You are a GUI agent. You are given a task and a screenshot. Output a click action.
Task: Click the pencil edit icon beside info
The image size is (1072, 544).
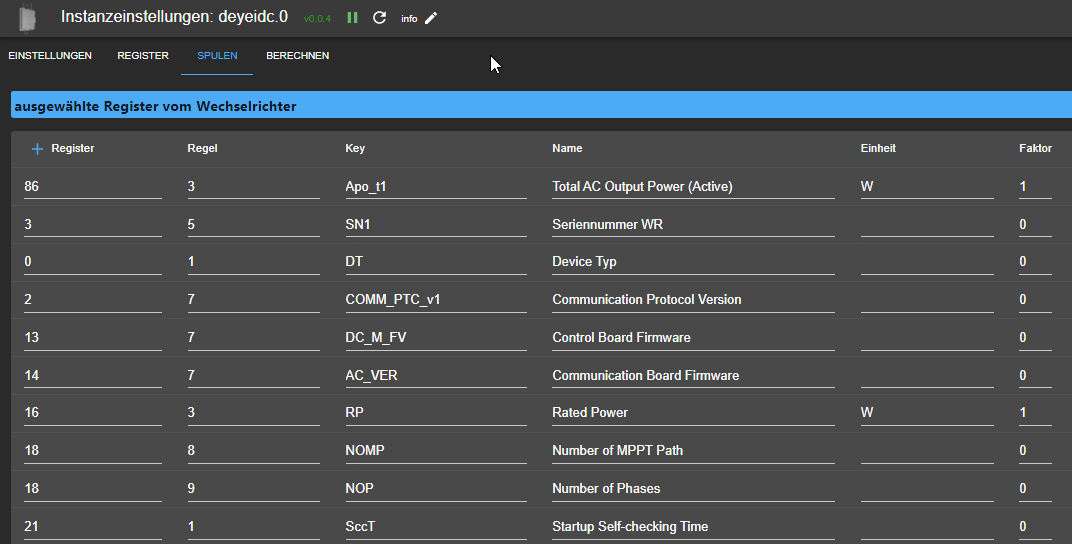(x=431, y=18)
